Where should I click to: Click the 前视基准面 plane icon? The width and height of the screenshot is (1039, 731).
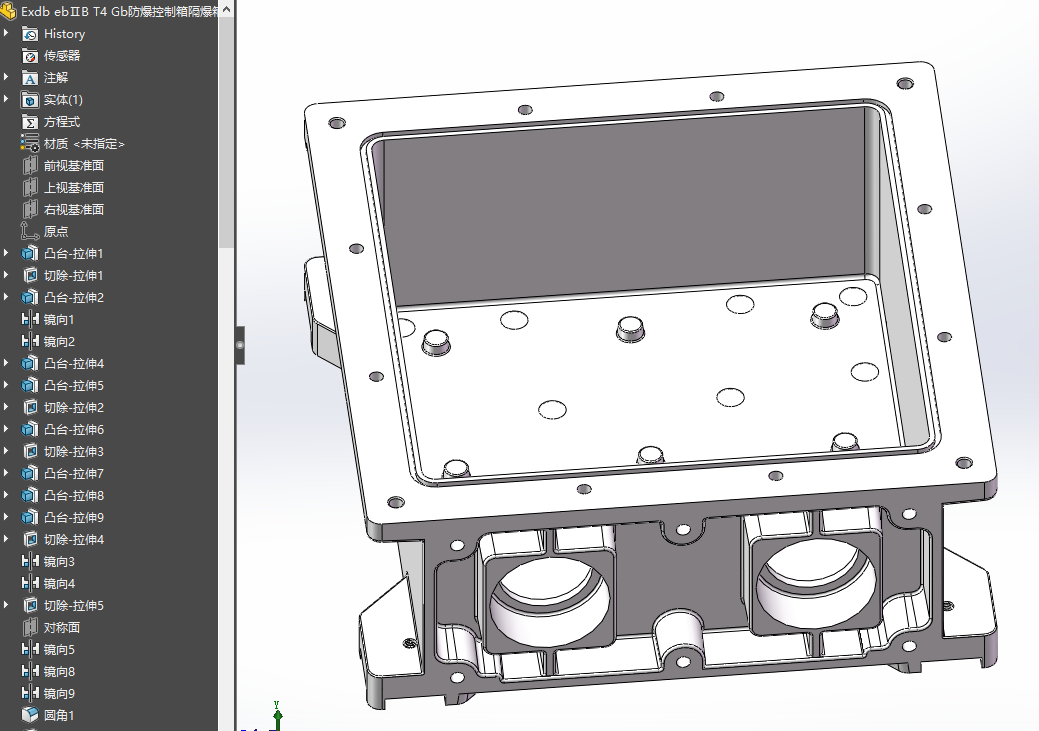(x=30, y=166)
